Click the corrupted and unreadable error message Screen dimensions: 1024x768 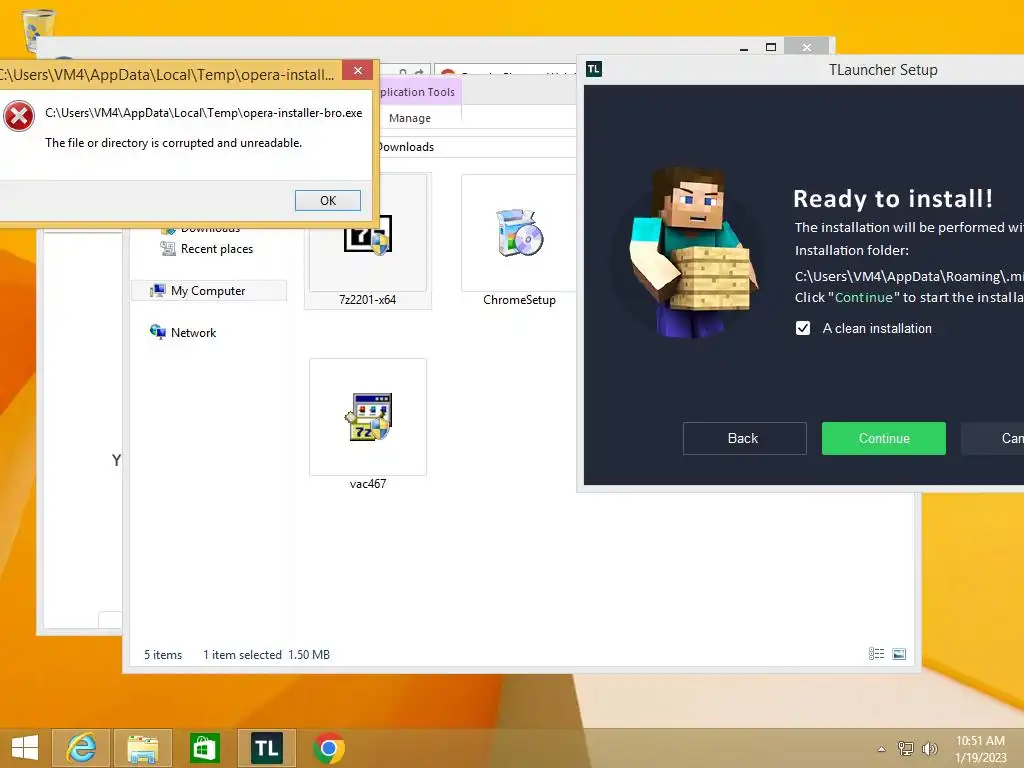pos(174,142)
